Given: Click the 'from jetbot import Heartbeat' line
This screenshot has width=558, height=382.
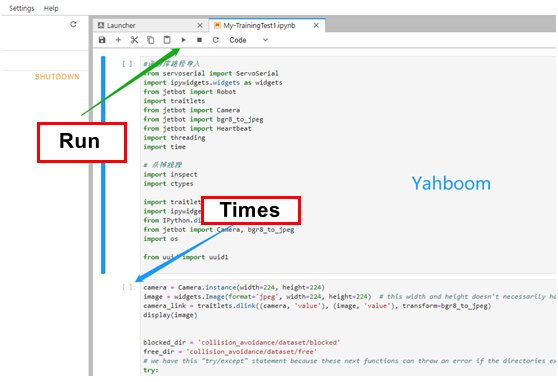Looking at the screenshot, I should point(198,129).
